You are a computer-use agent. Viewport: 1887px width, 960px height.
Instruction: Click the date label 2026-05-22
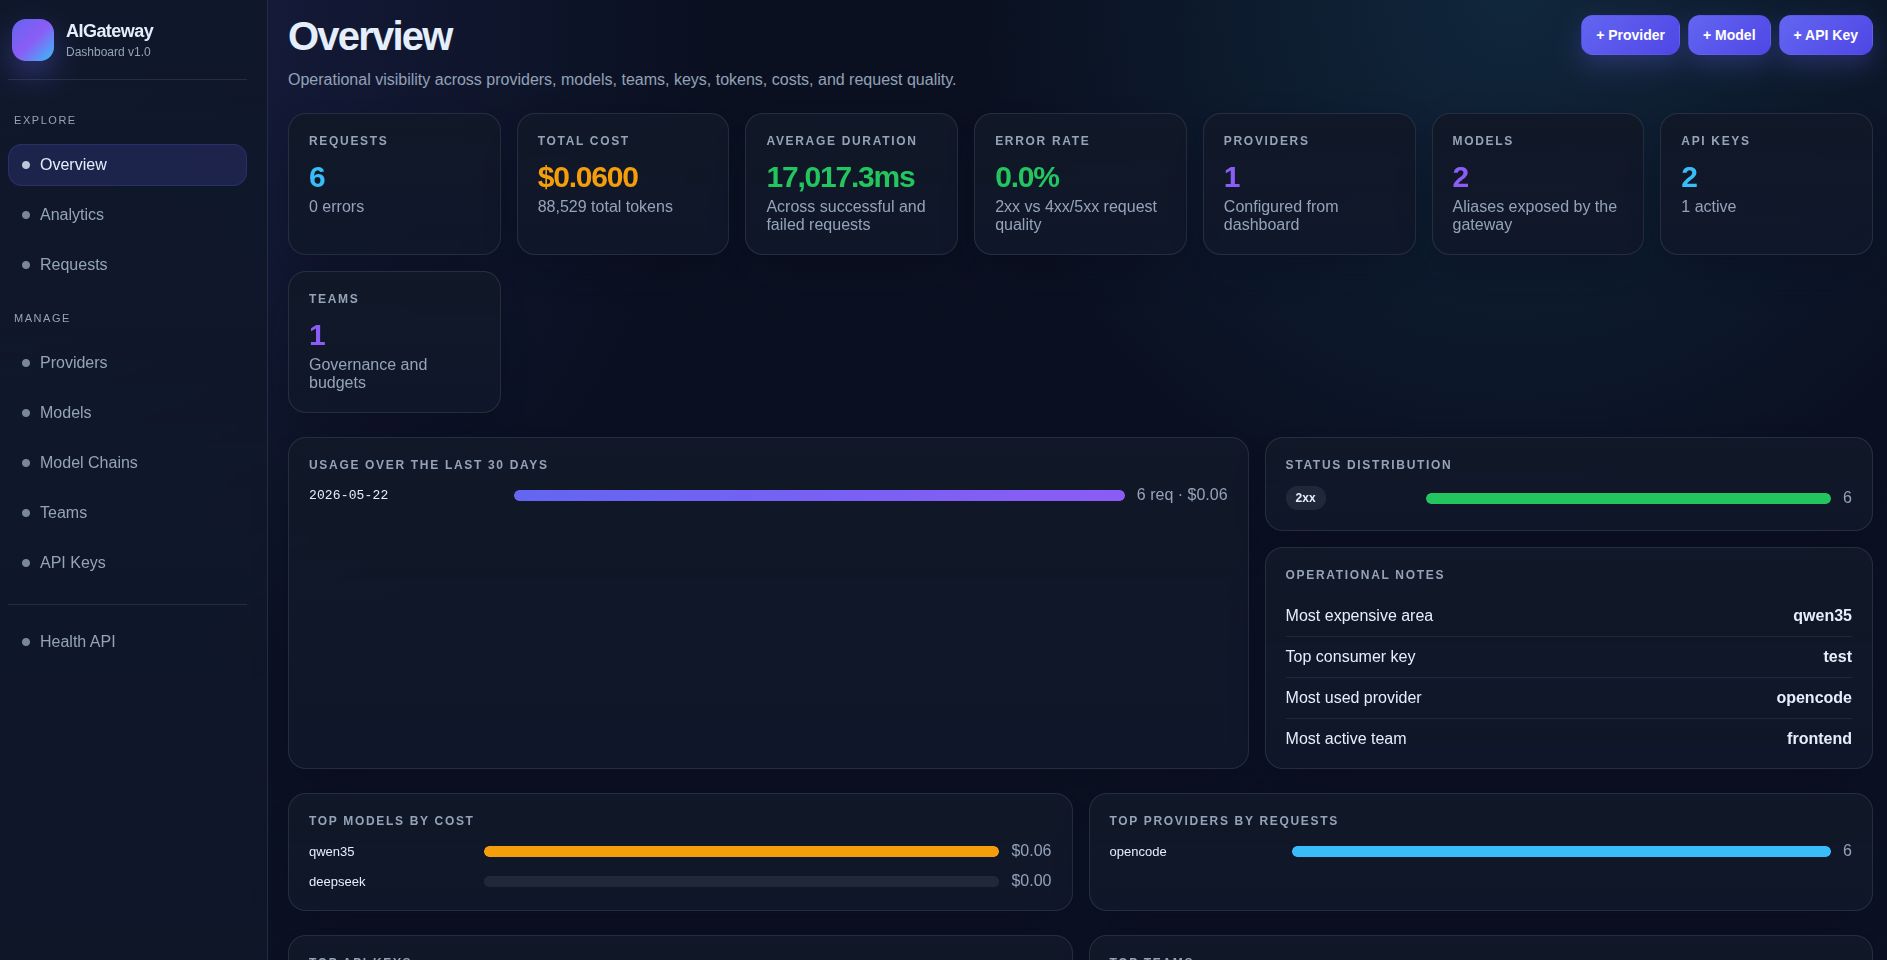(x=349, y=495)
